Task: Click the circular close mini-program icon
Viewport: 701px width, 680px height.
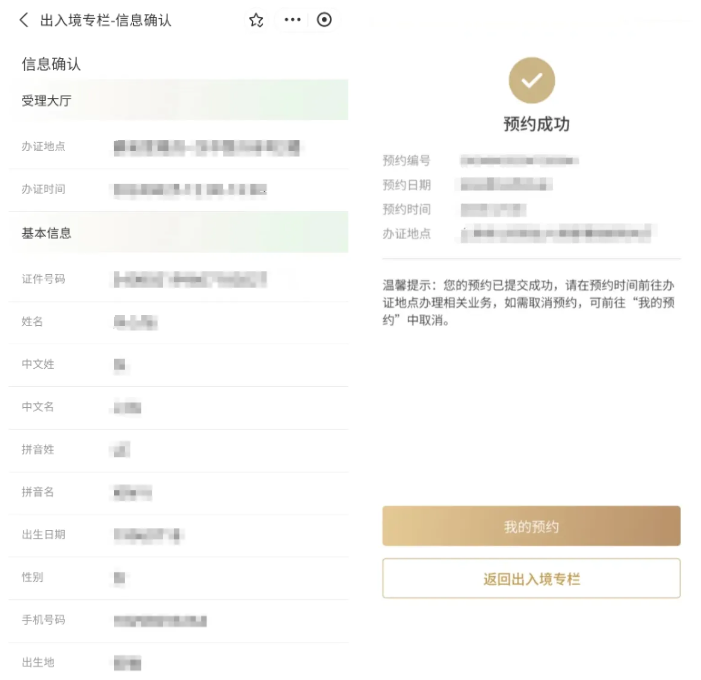Action: (324, 20)
